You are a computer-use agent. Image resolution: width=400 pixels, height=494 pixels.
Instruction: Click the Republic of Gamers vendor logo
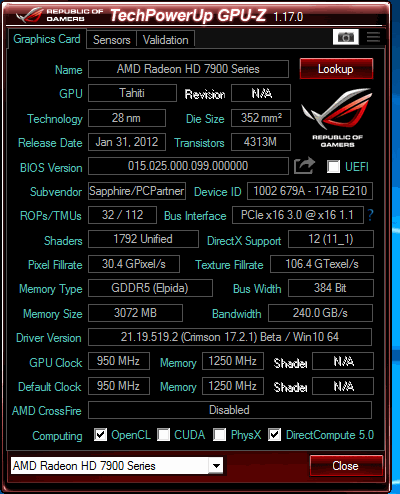click(x=337, y=117)
